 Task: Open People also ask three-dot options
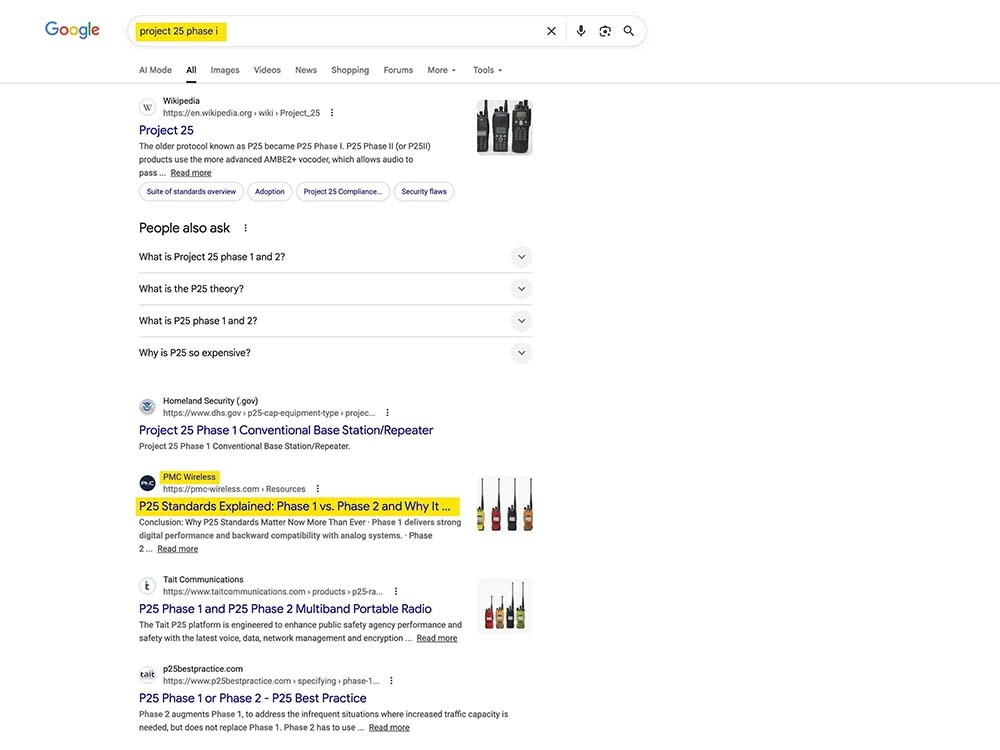tap(246, 228)
